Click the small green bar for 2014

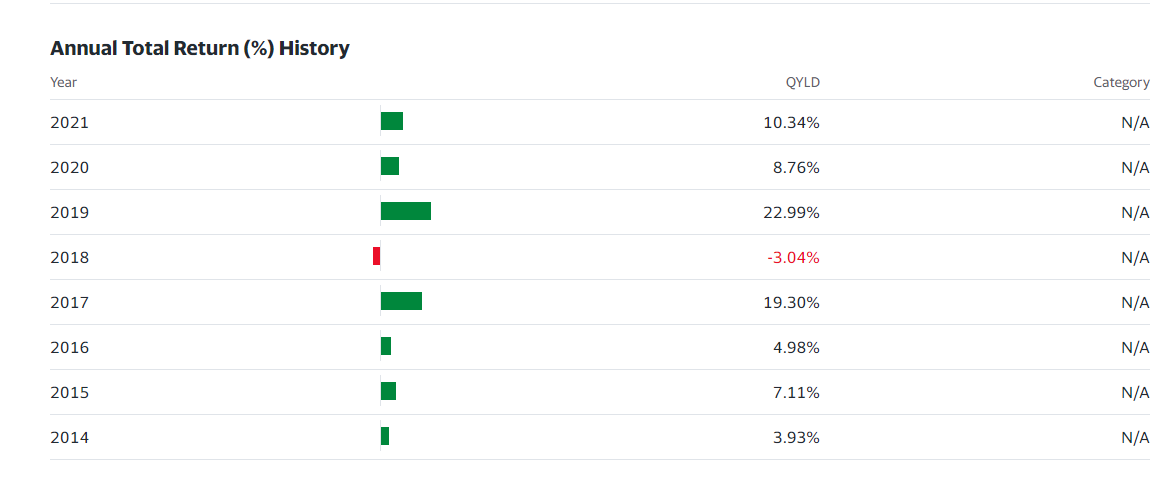click(385, 436)
